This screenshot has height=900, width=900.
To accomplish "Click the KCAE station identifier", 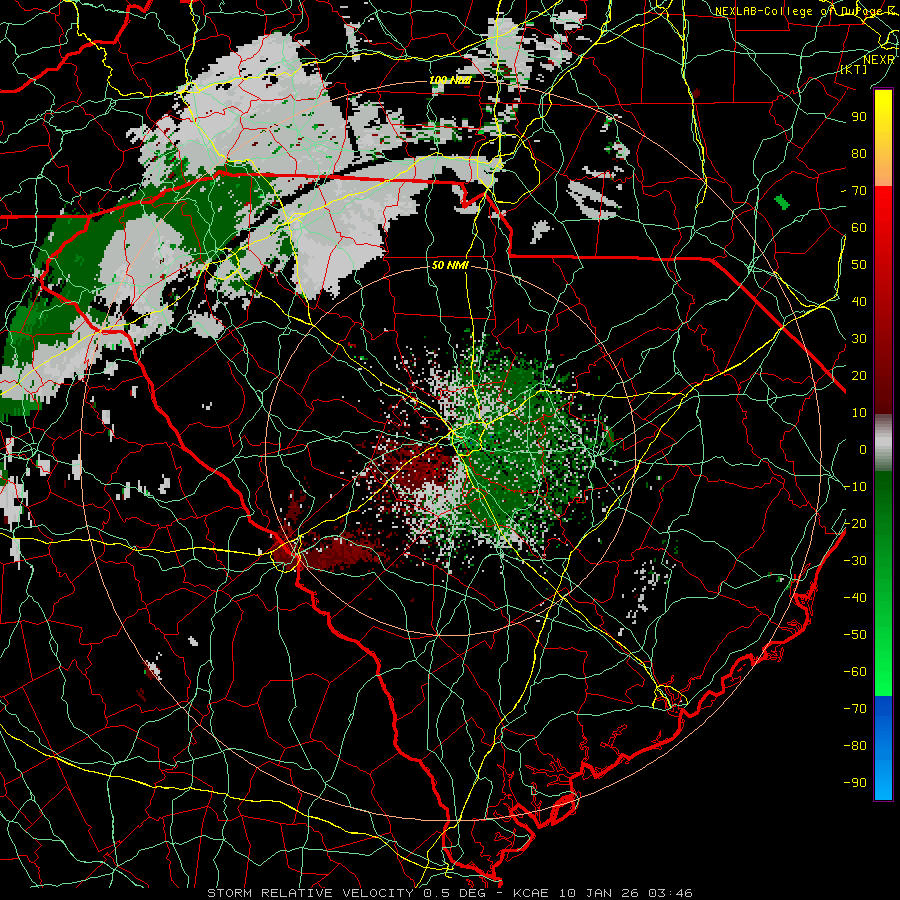I will coord(531,893).
